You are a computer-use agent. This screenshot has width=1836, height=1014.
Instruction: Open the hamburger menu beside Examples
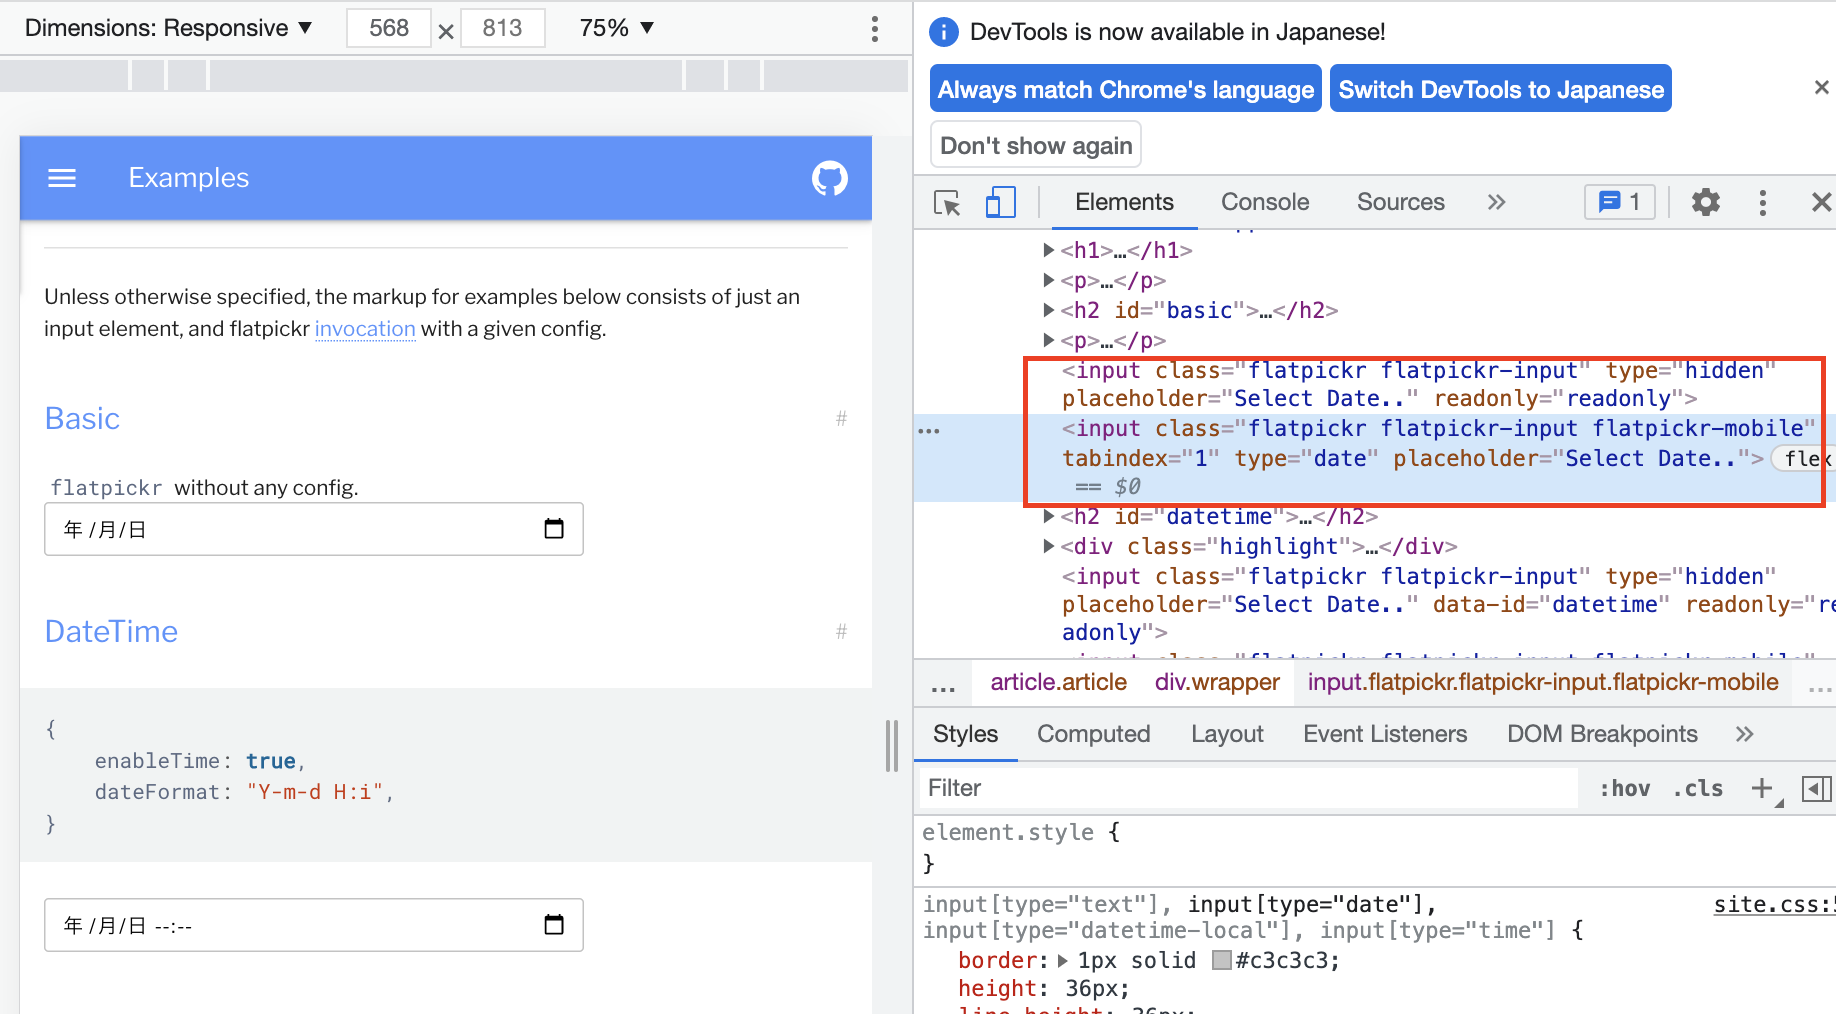[x=62, y=178]
